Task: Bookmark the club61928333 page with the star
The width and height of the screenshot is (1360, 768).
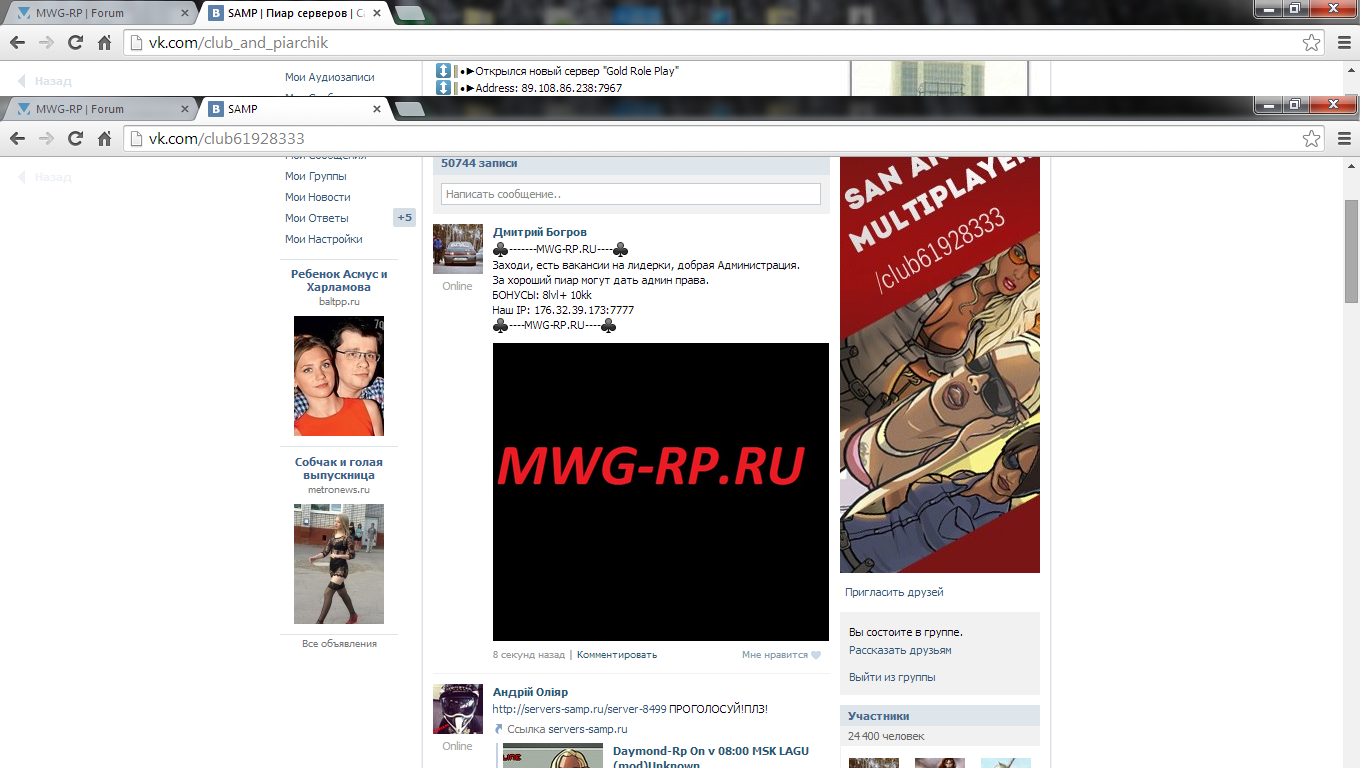Action: (1311, 139)
